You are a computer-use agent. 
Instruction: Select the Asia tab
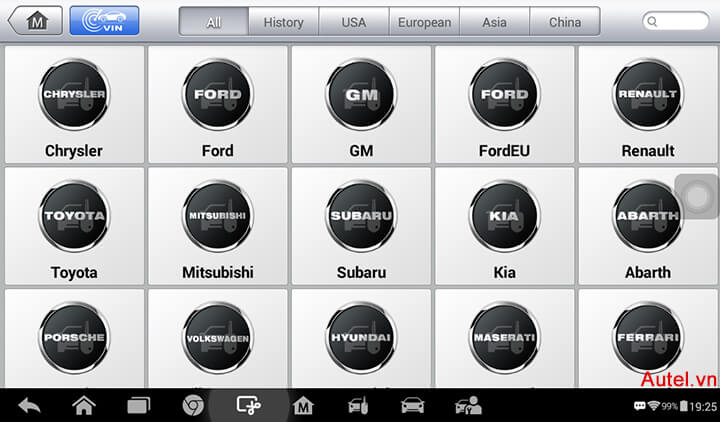tap(495, 22)
